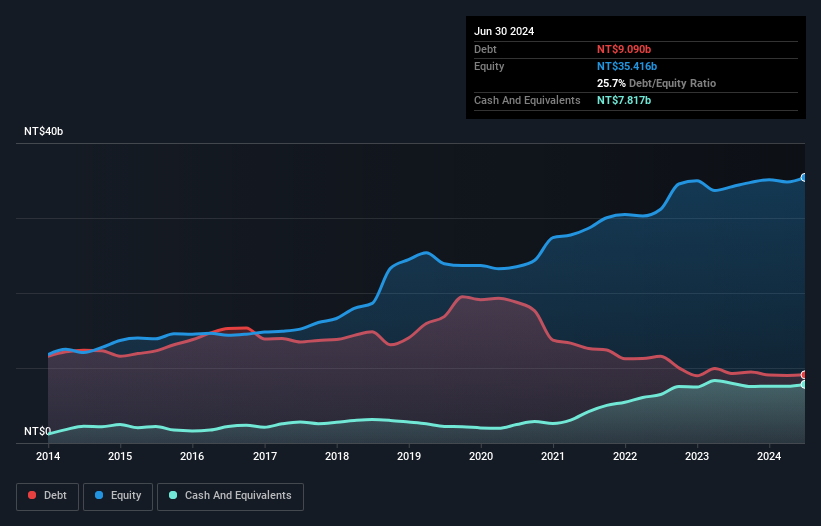Click the Jun 30 2024 tooltip date

coord(504,31)
